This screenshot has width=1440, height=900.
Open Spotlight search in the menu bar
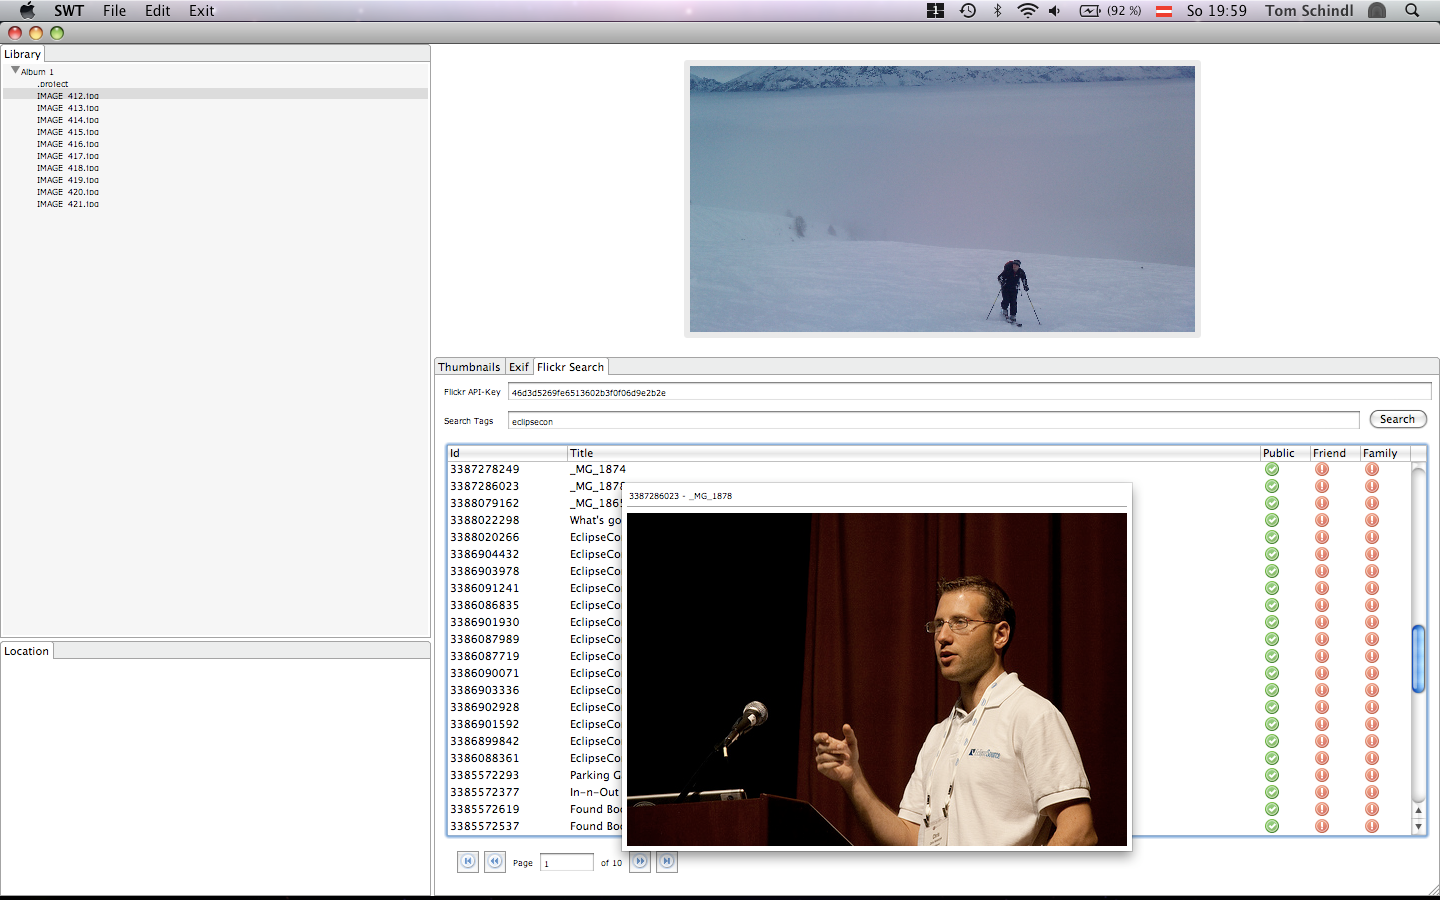1412,11
